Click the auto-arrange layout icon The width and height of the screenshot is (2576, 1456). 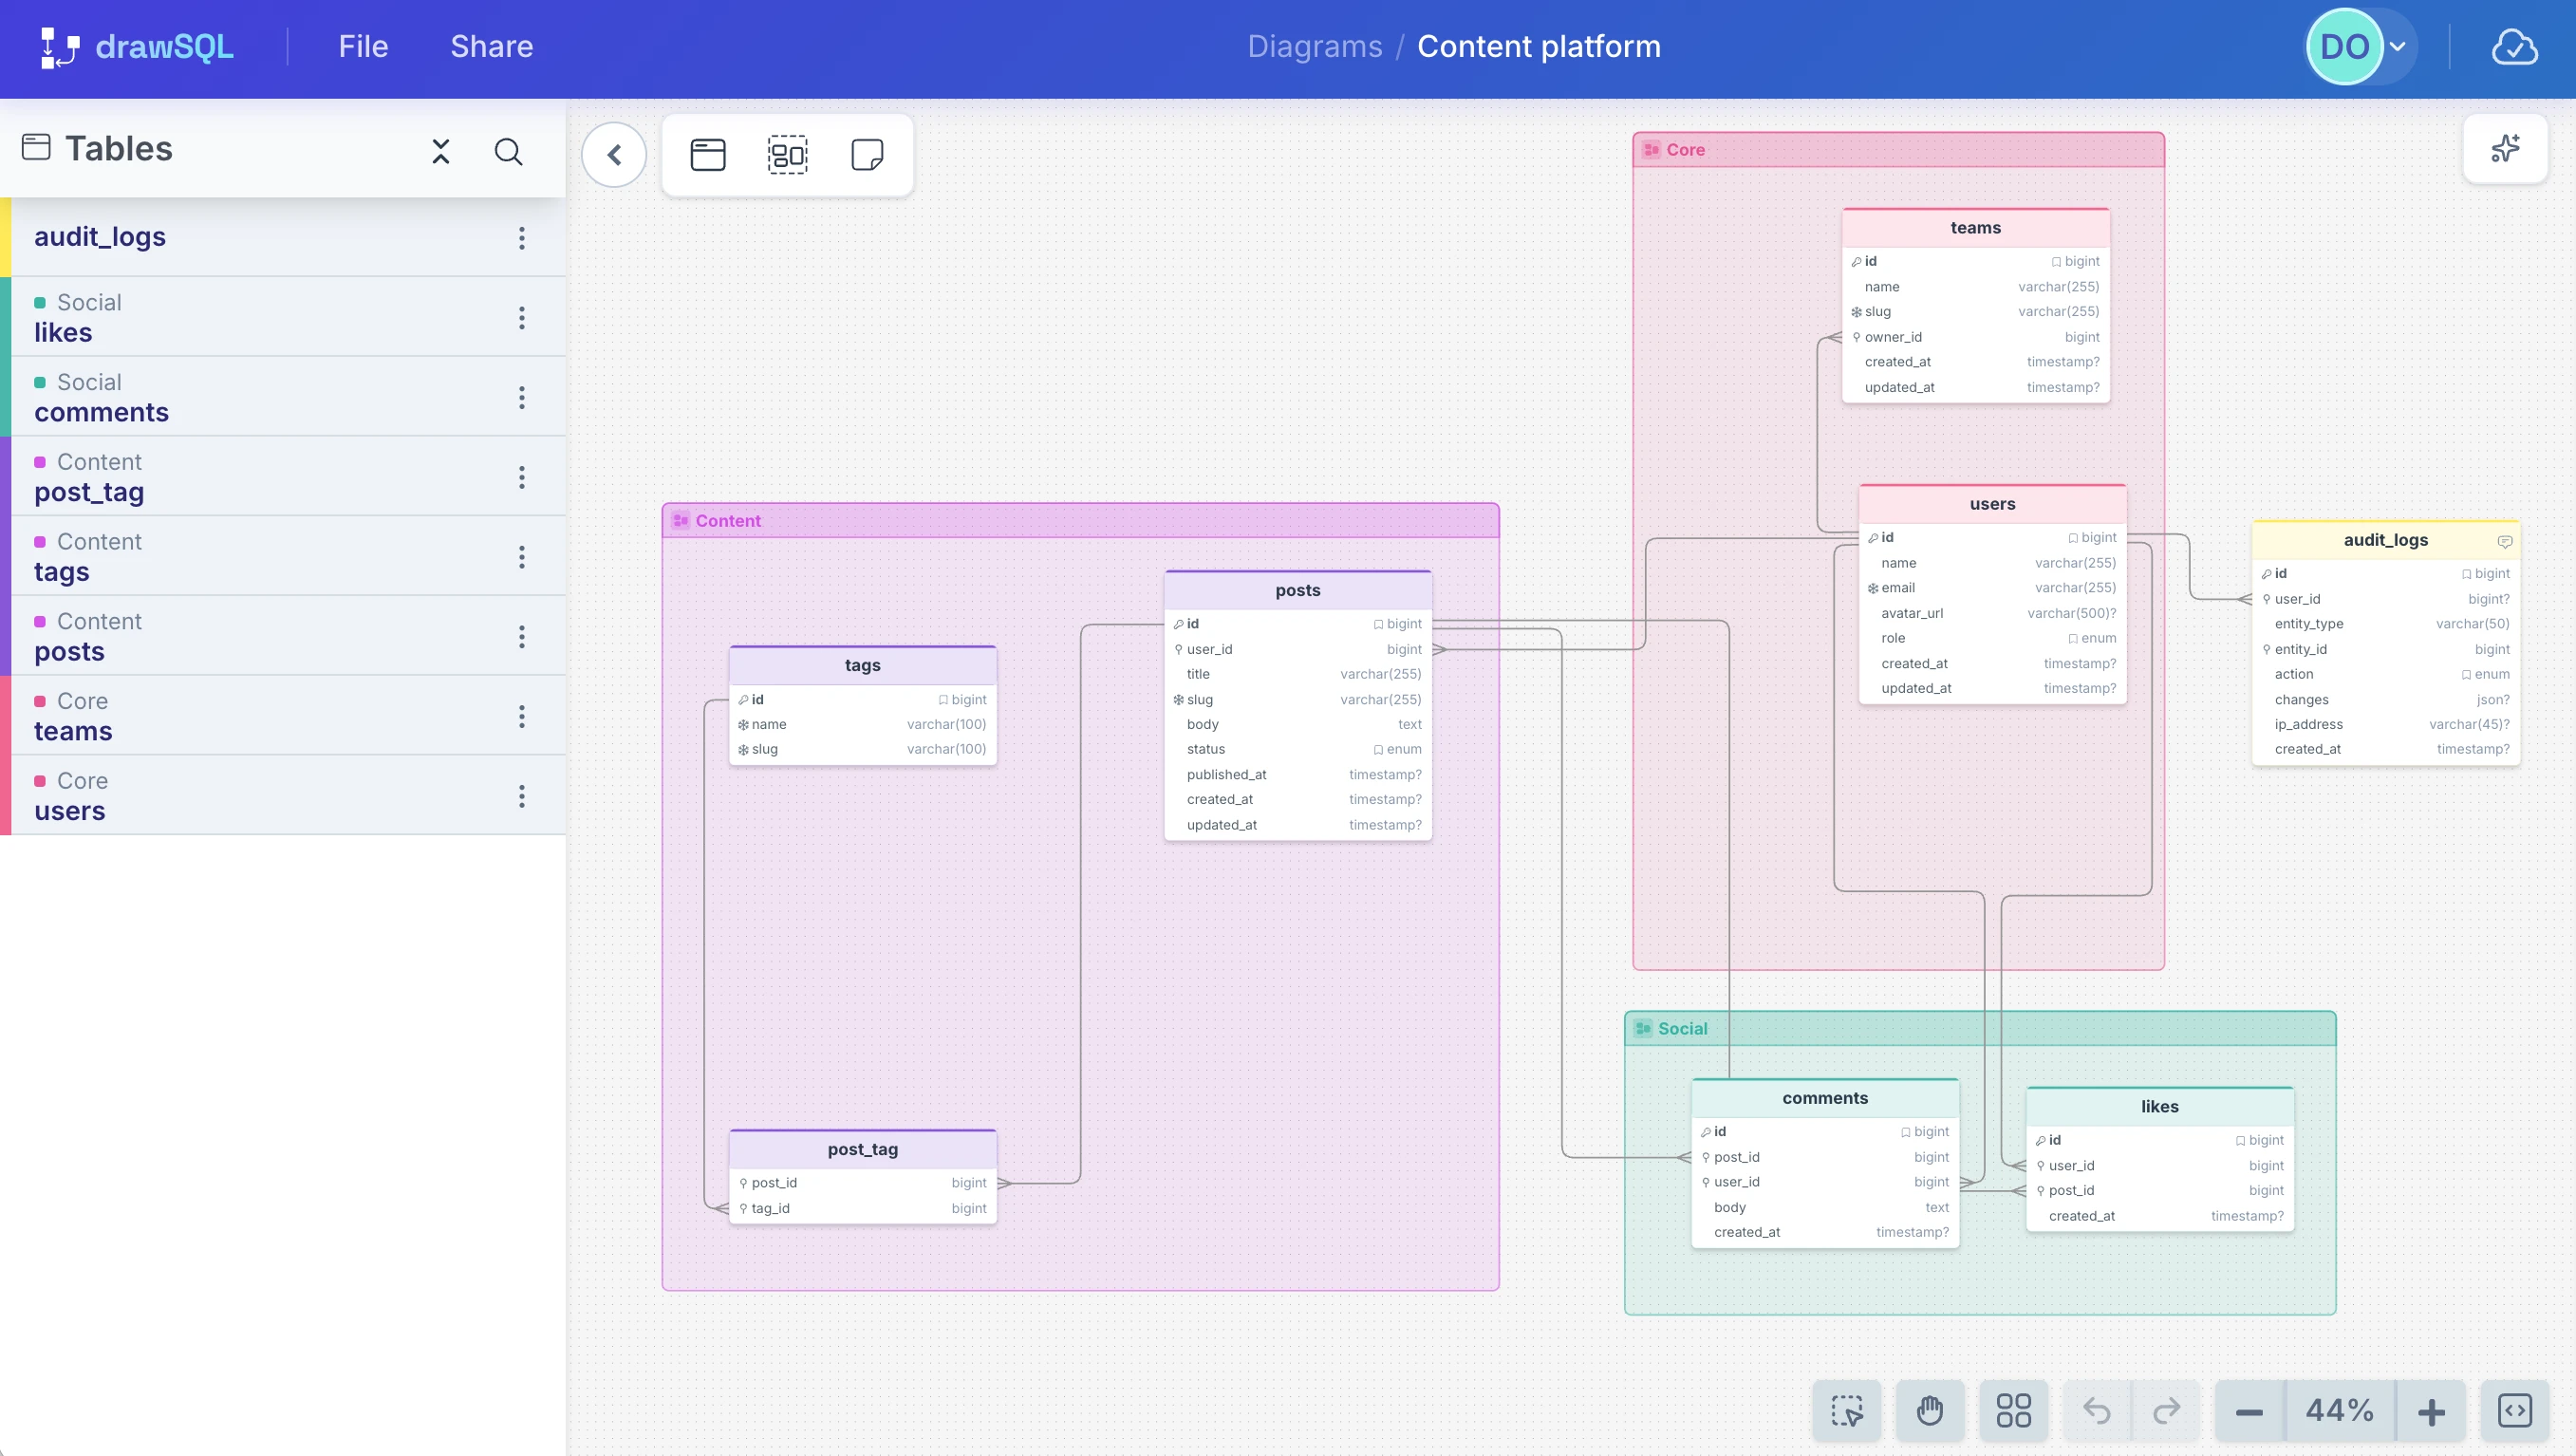pos(2015,1411)
